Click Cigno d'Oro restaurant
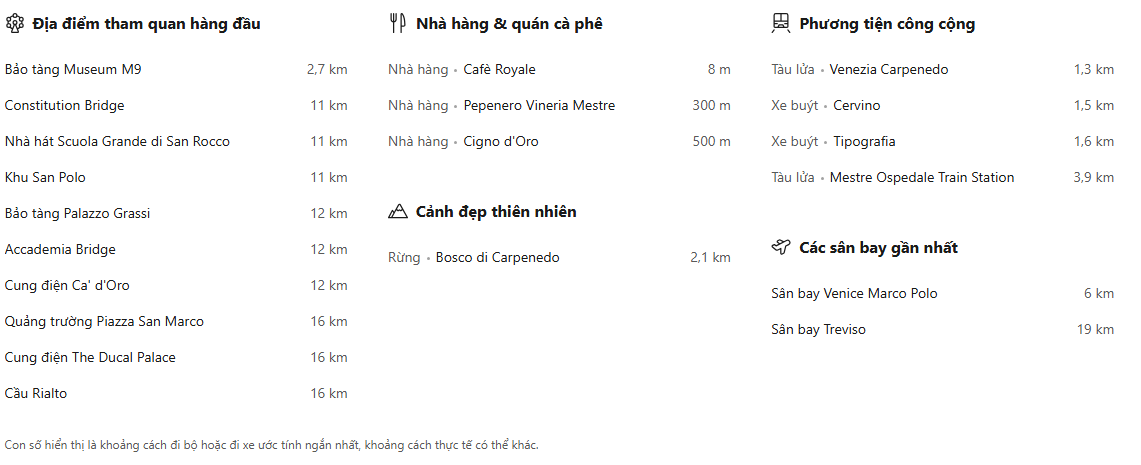 coord(501,142)
